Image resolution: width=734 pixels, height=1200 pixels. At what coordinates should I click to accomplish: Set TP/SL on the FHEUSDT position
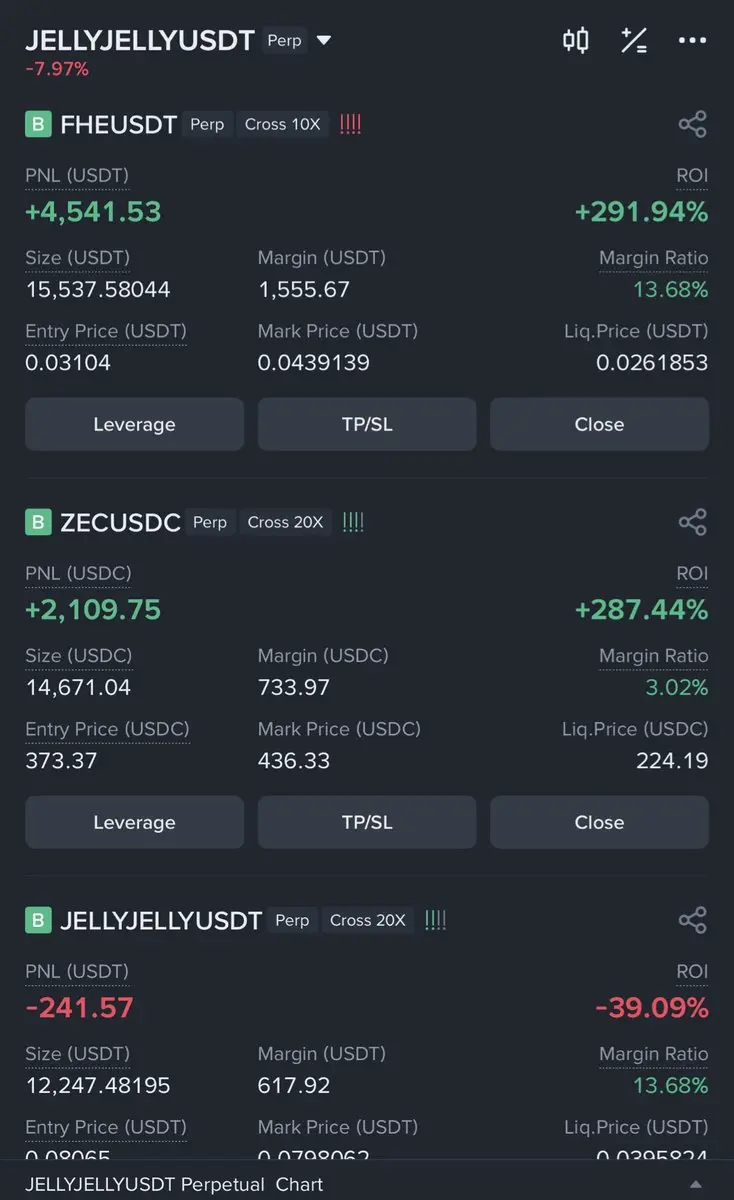tap(367, 424)
